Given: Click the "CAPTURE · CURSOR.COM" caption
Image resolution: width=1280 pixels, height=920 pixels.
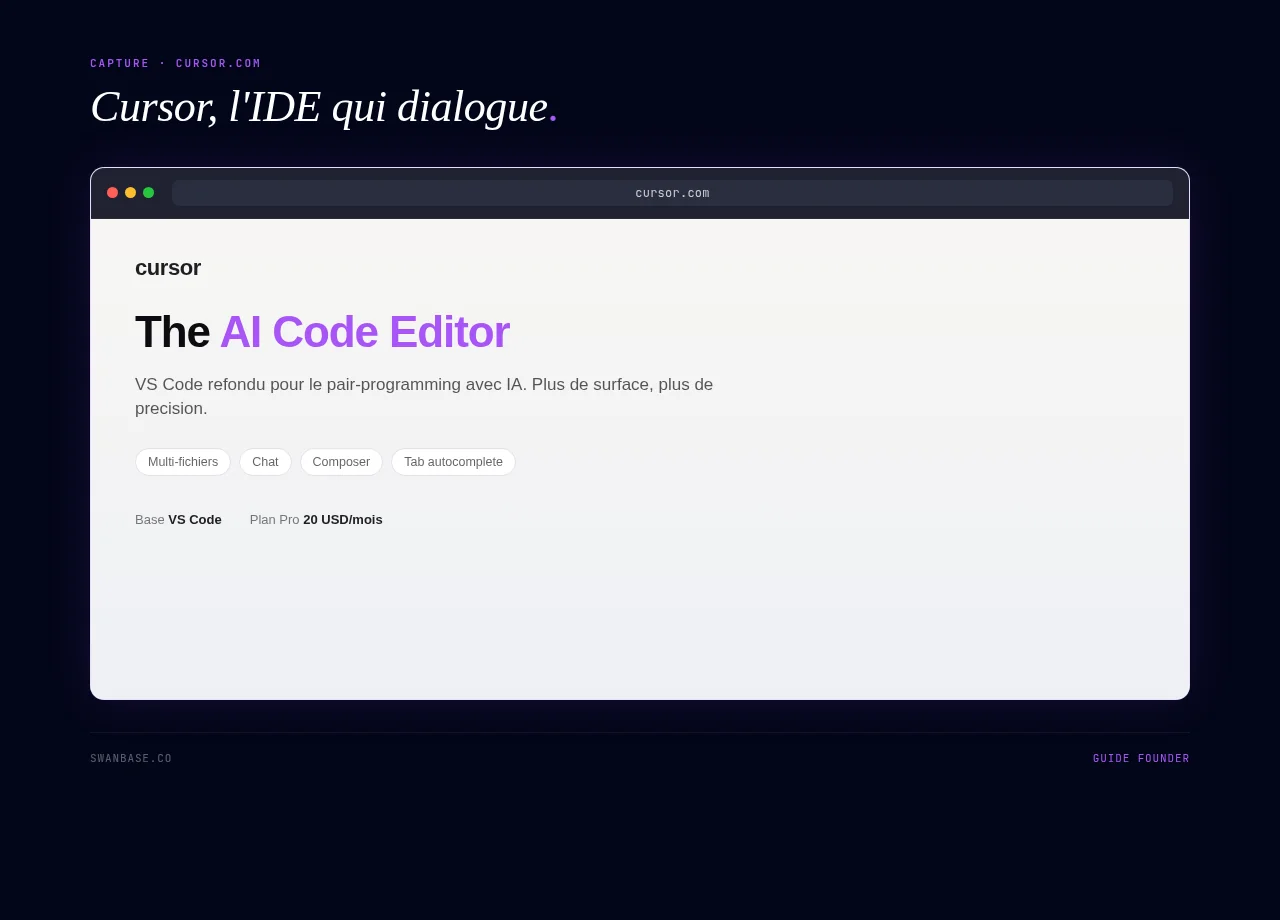Looking at the screenshot, I should pos(176,64).
